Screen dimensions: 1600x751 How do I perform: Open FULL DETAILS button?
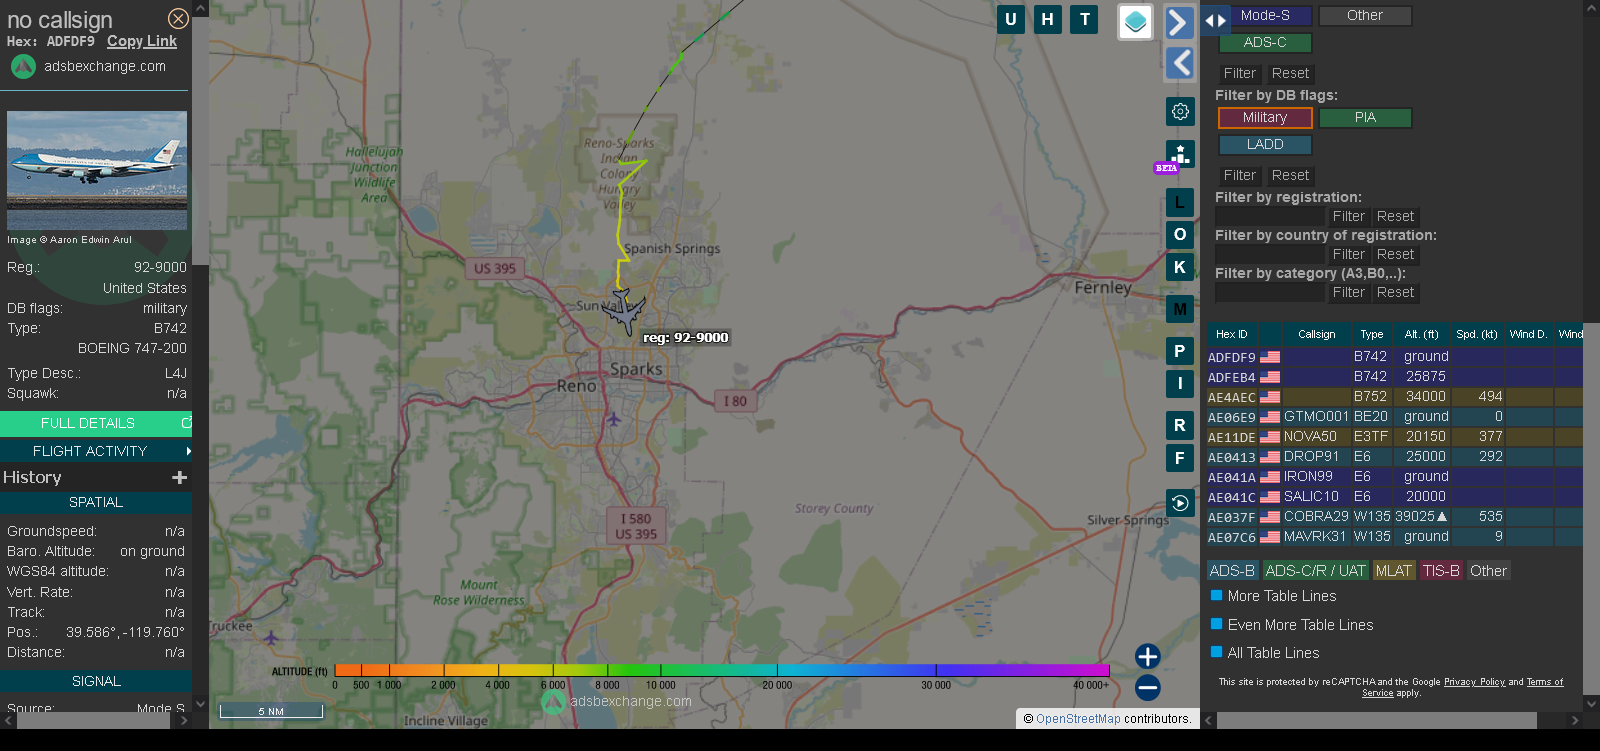[95, 424]
